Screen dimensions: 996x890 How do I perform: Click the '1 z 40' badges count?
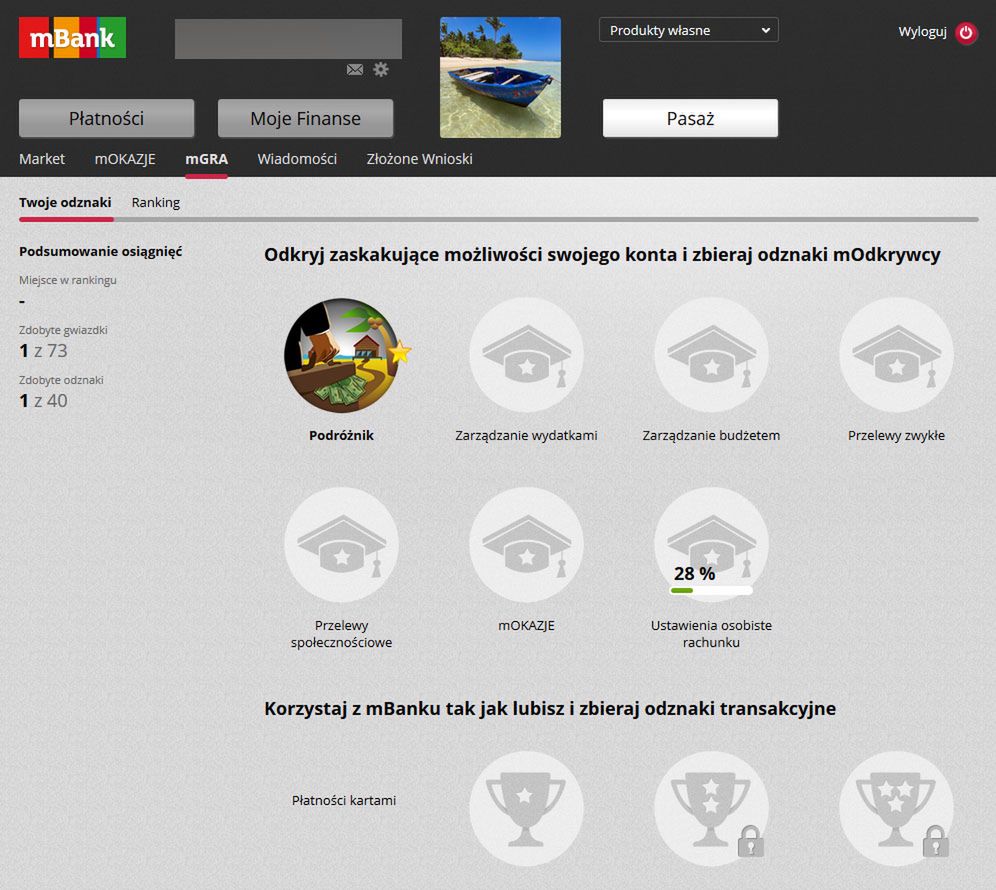[43, 401]
